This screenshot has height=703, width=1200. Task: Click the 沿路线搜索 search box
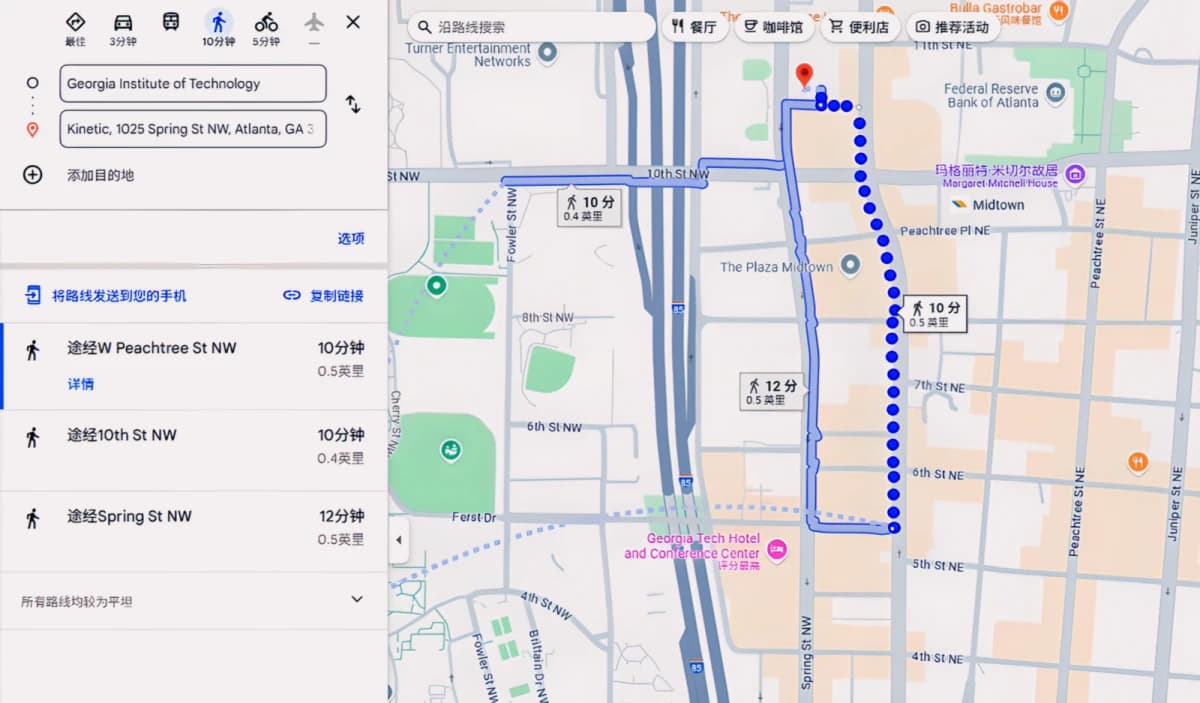pos(531,27)
